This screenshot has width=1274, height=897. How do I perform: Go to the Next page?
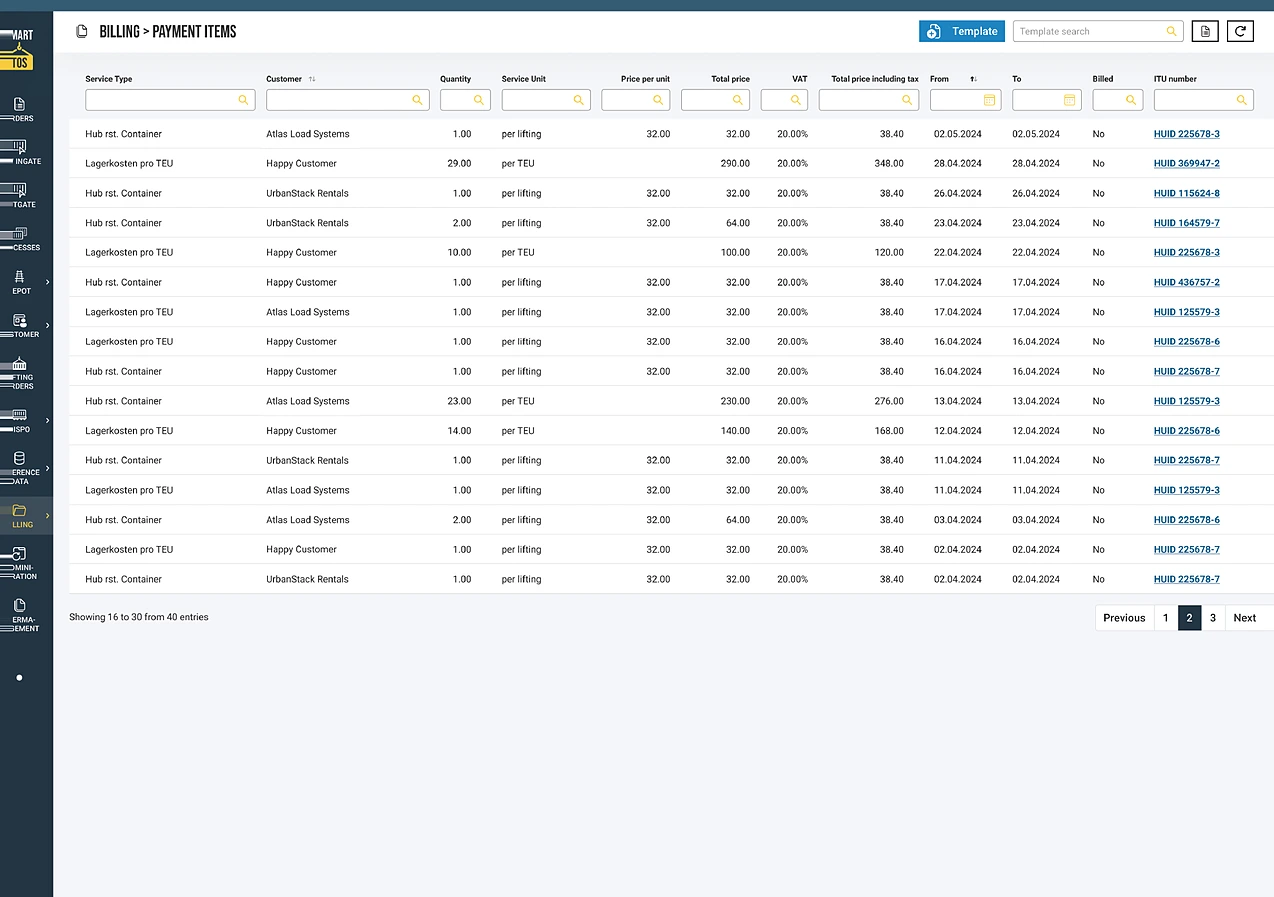[1246, 618]
